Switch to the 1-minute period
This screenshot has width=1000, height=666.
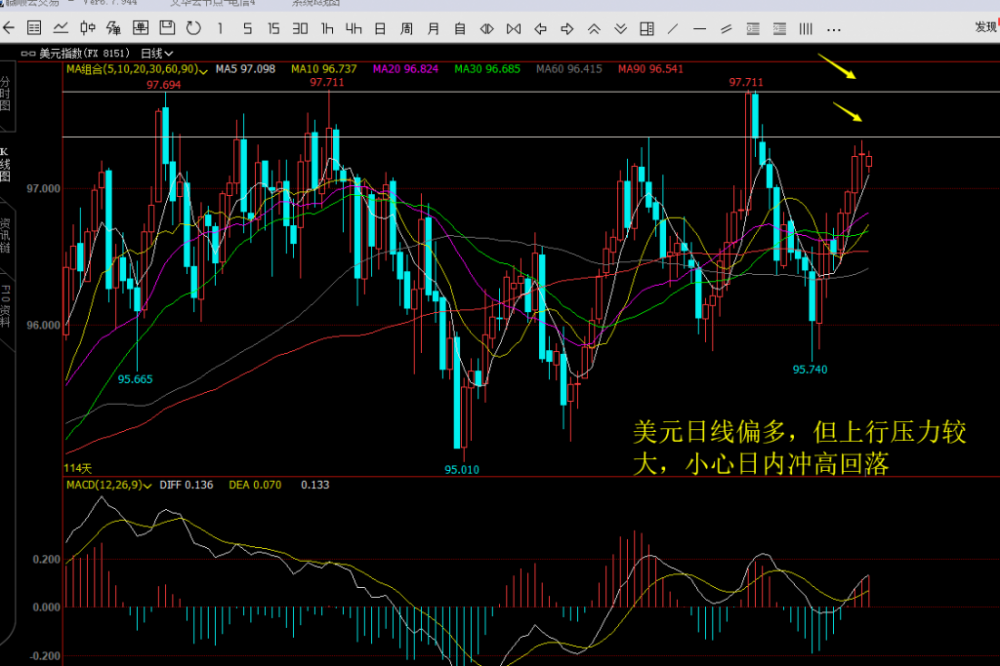(x=220, y=28)
